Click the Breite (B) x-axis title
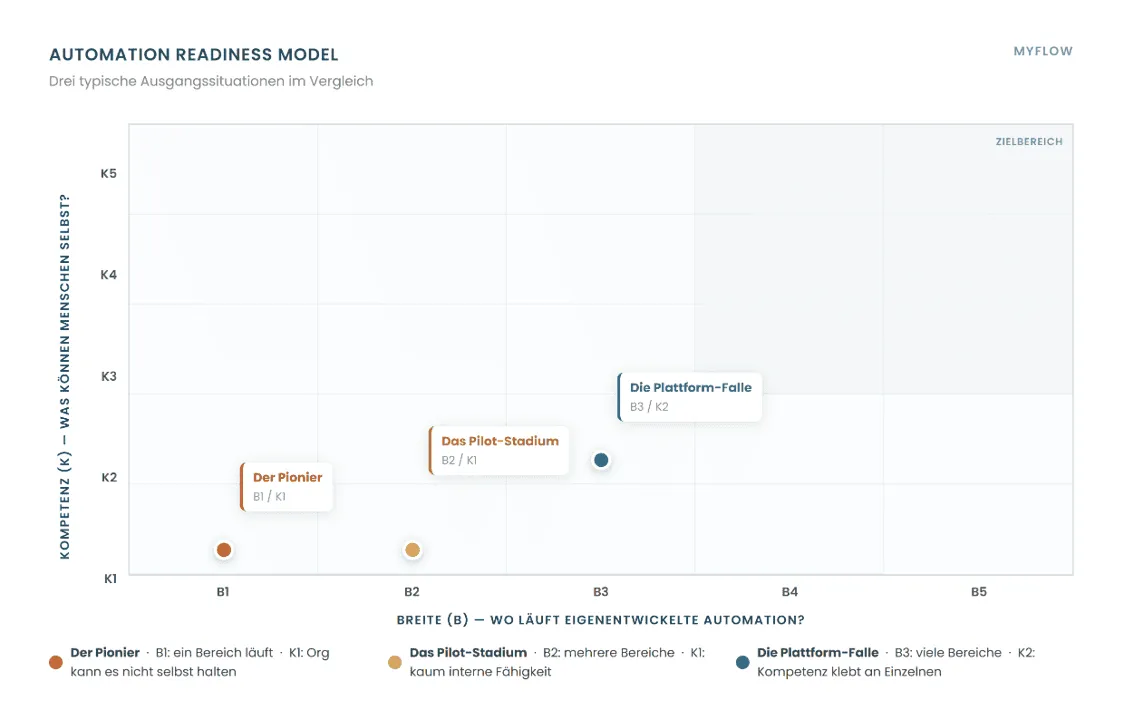The height and width of the screenshot is (720, 1124). pyautogui.click(x=601, y=620)
